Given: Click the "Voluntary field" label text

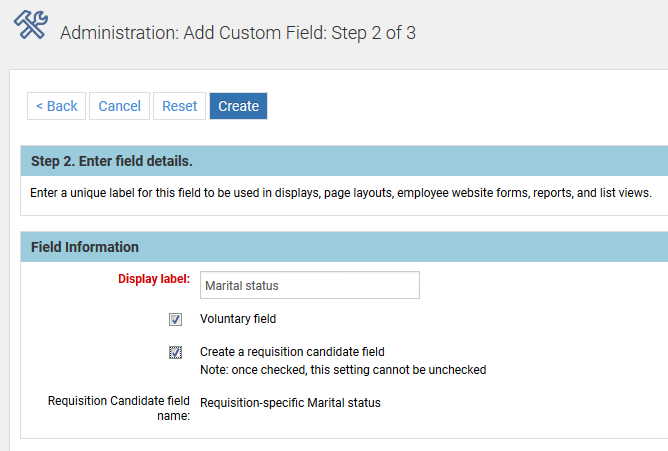Looking at the screenshot, I should pos(238,319).
